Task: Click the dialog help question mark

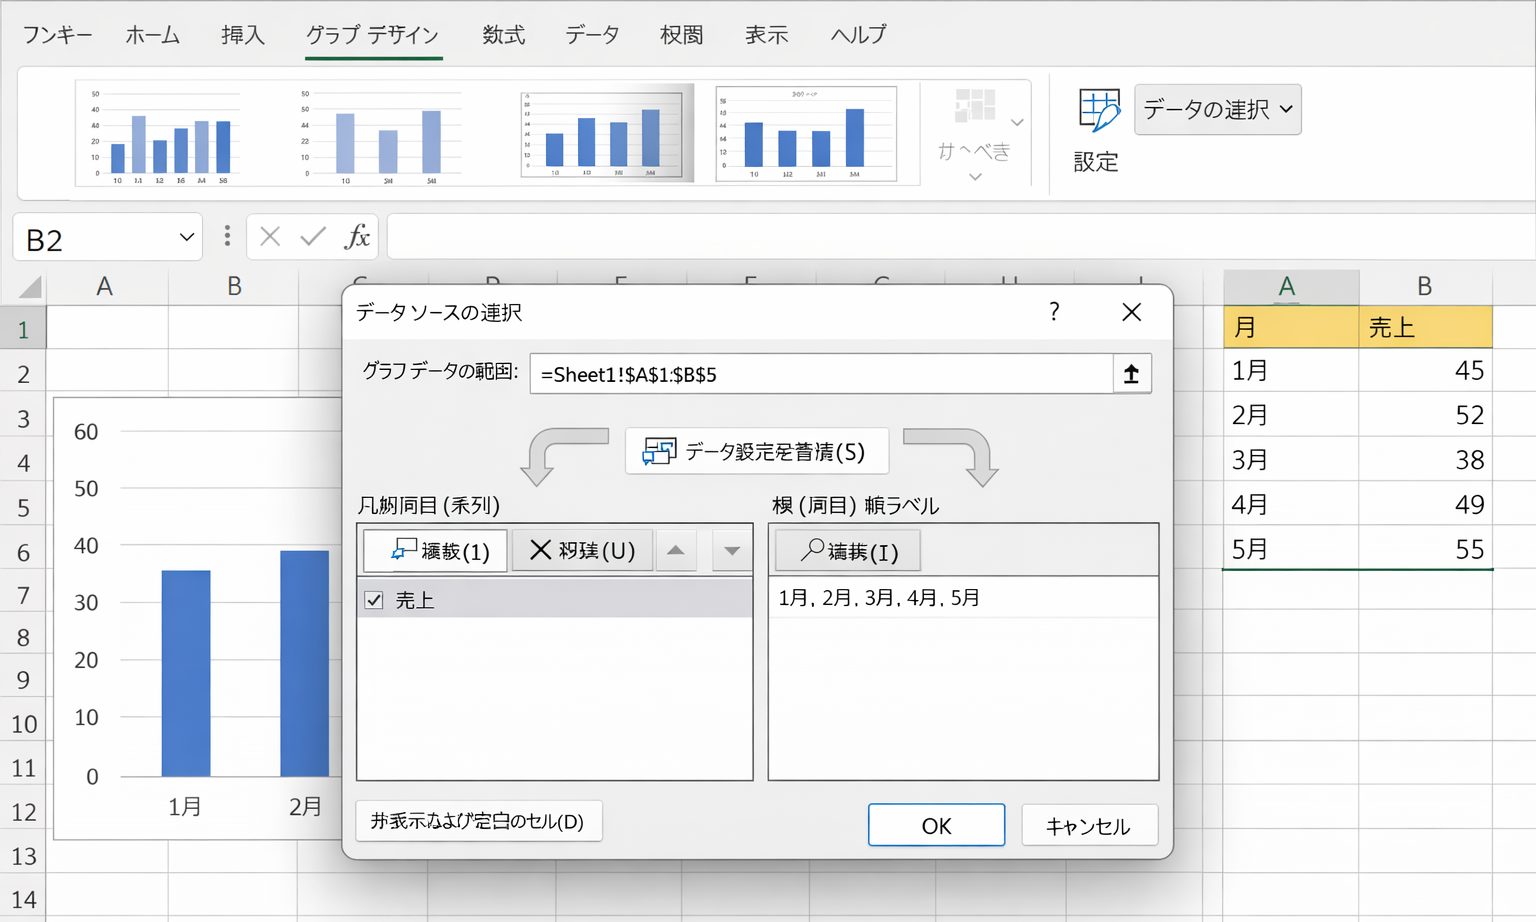Action: click(1054, 312)
